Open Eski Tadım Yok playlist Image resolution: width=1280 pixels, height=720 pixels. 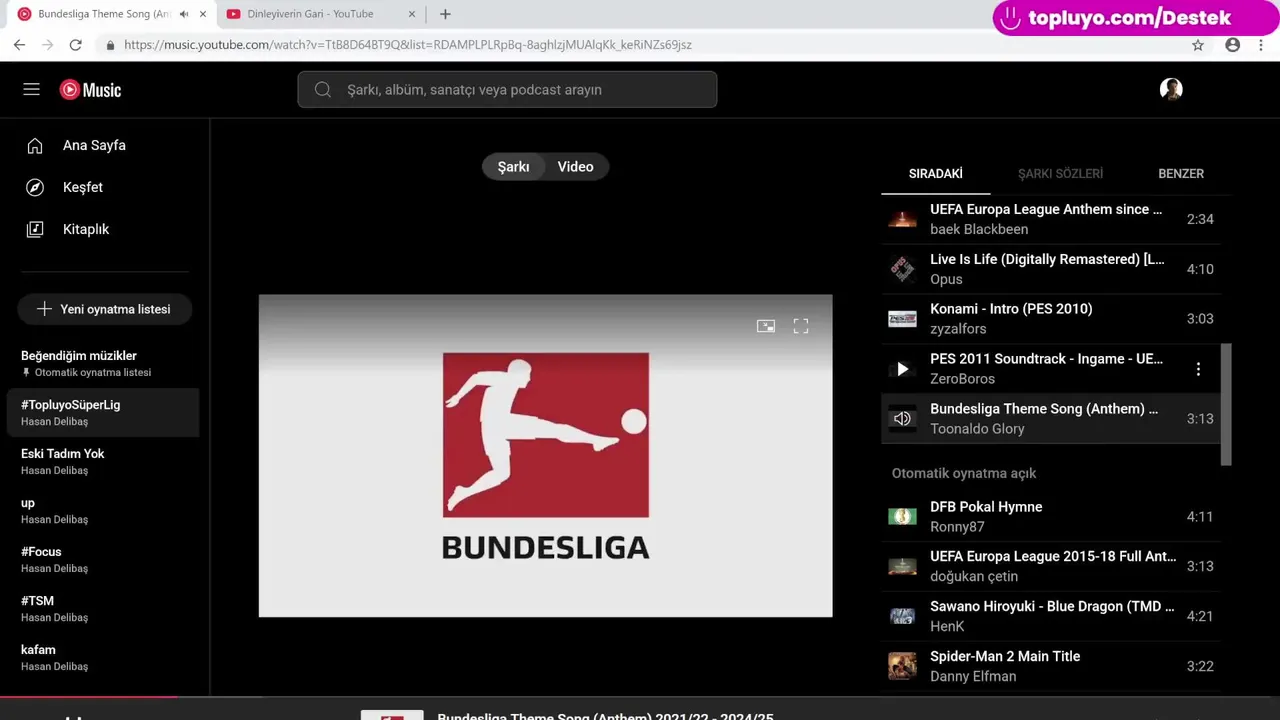(105, 462)
